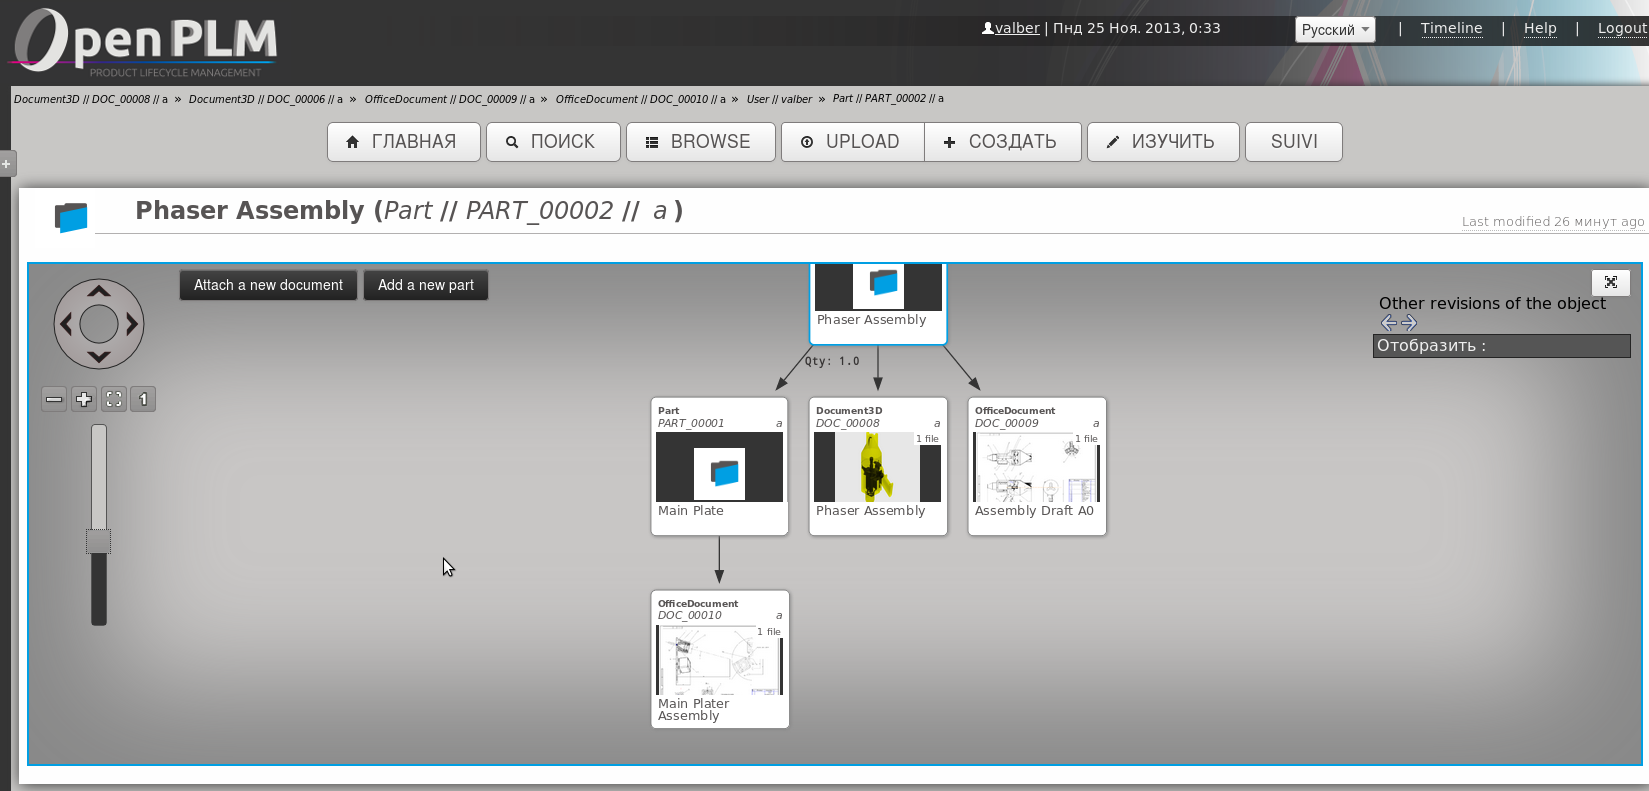The height and width of the screenshot is (791, 1649).
Task: Click the blue part icon beside title
Action: click(71, 217)
